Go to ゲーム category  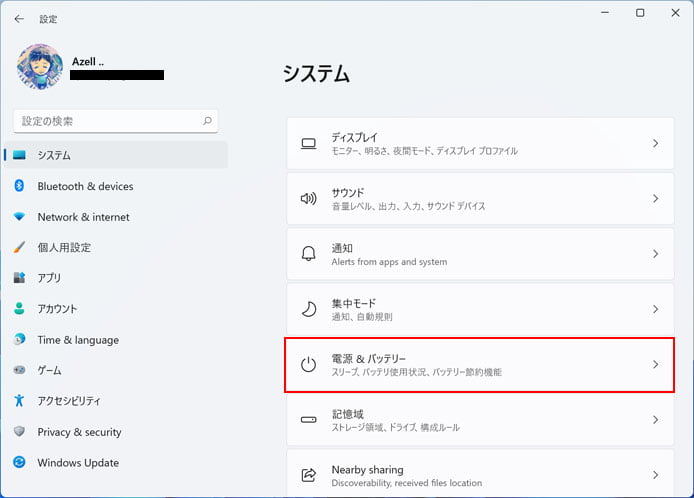tap(116, 370)
